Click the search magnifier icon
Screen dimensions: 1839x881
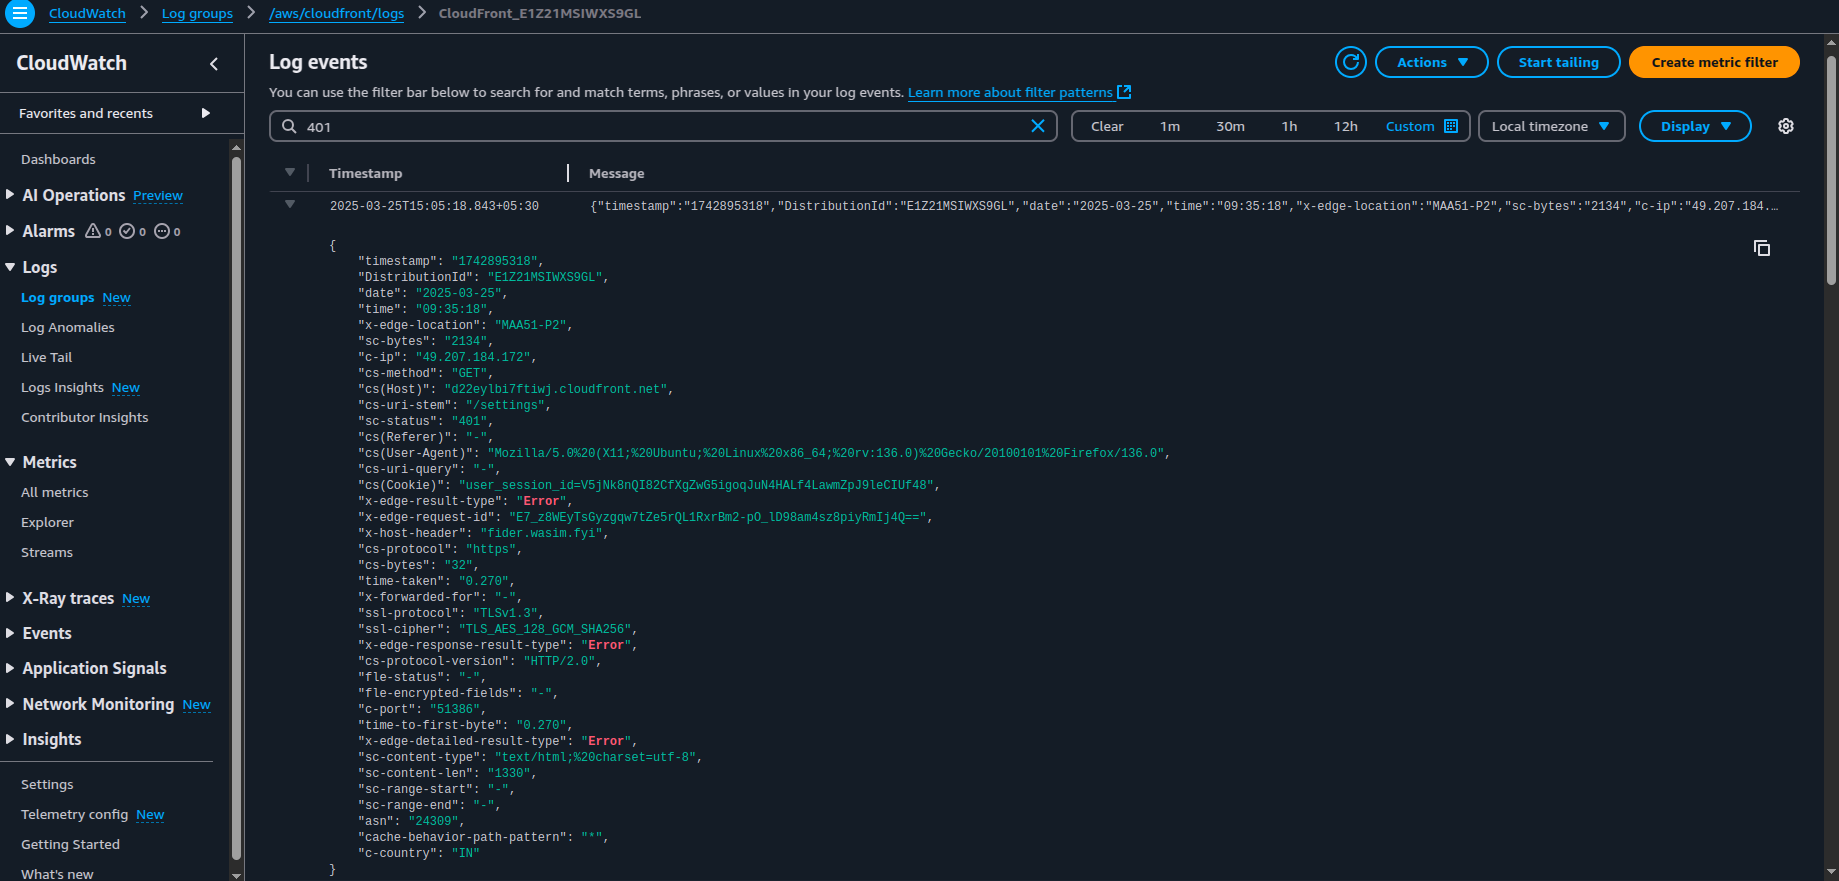[289, 126]
